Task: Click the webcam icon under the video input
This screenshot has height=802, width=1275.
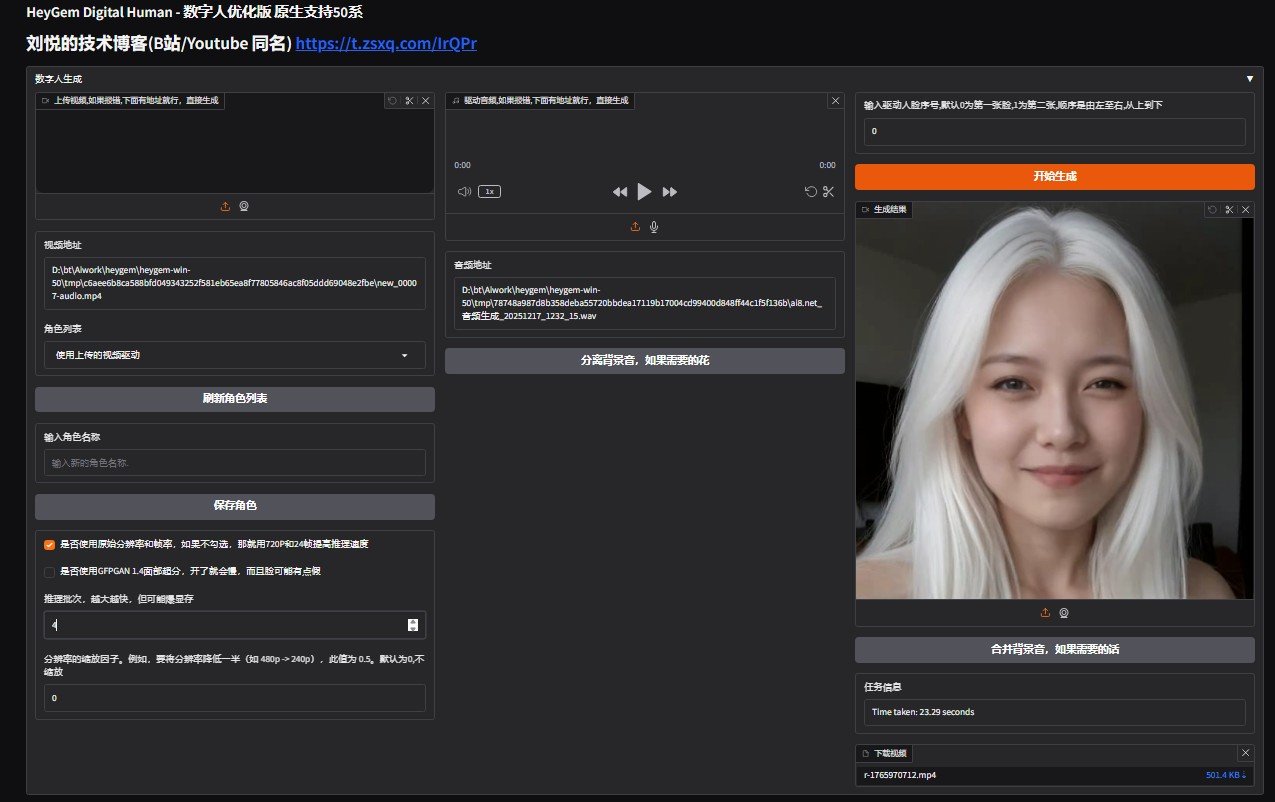Action: point(244,206)
